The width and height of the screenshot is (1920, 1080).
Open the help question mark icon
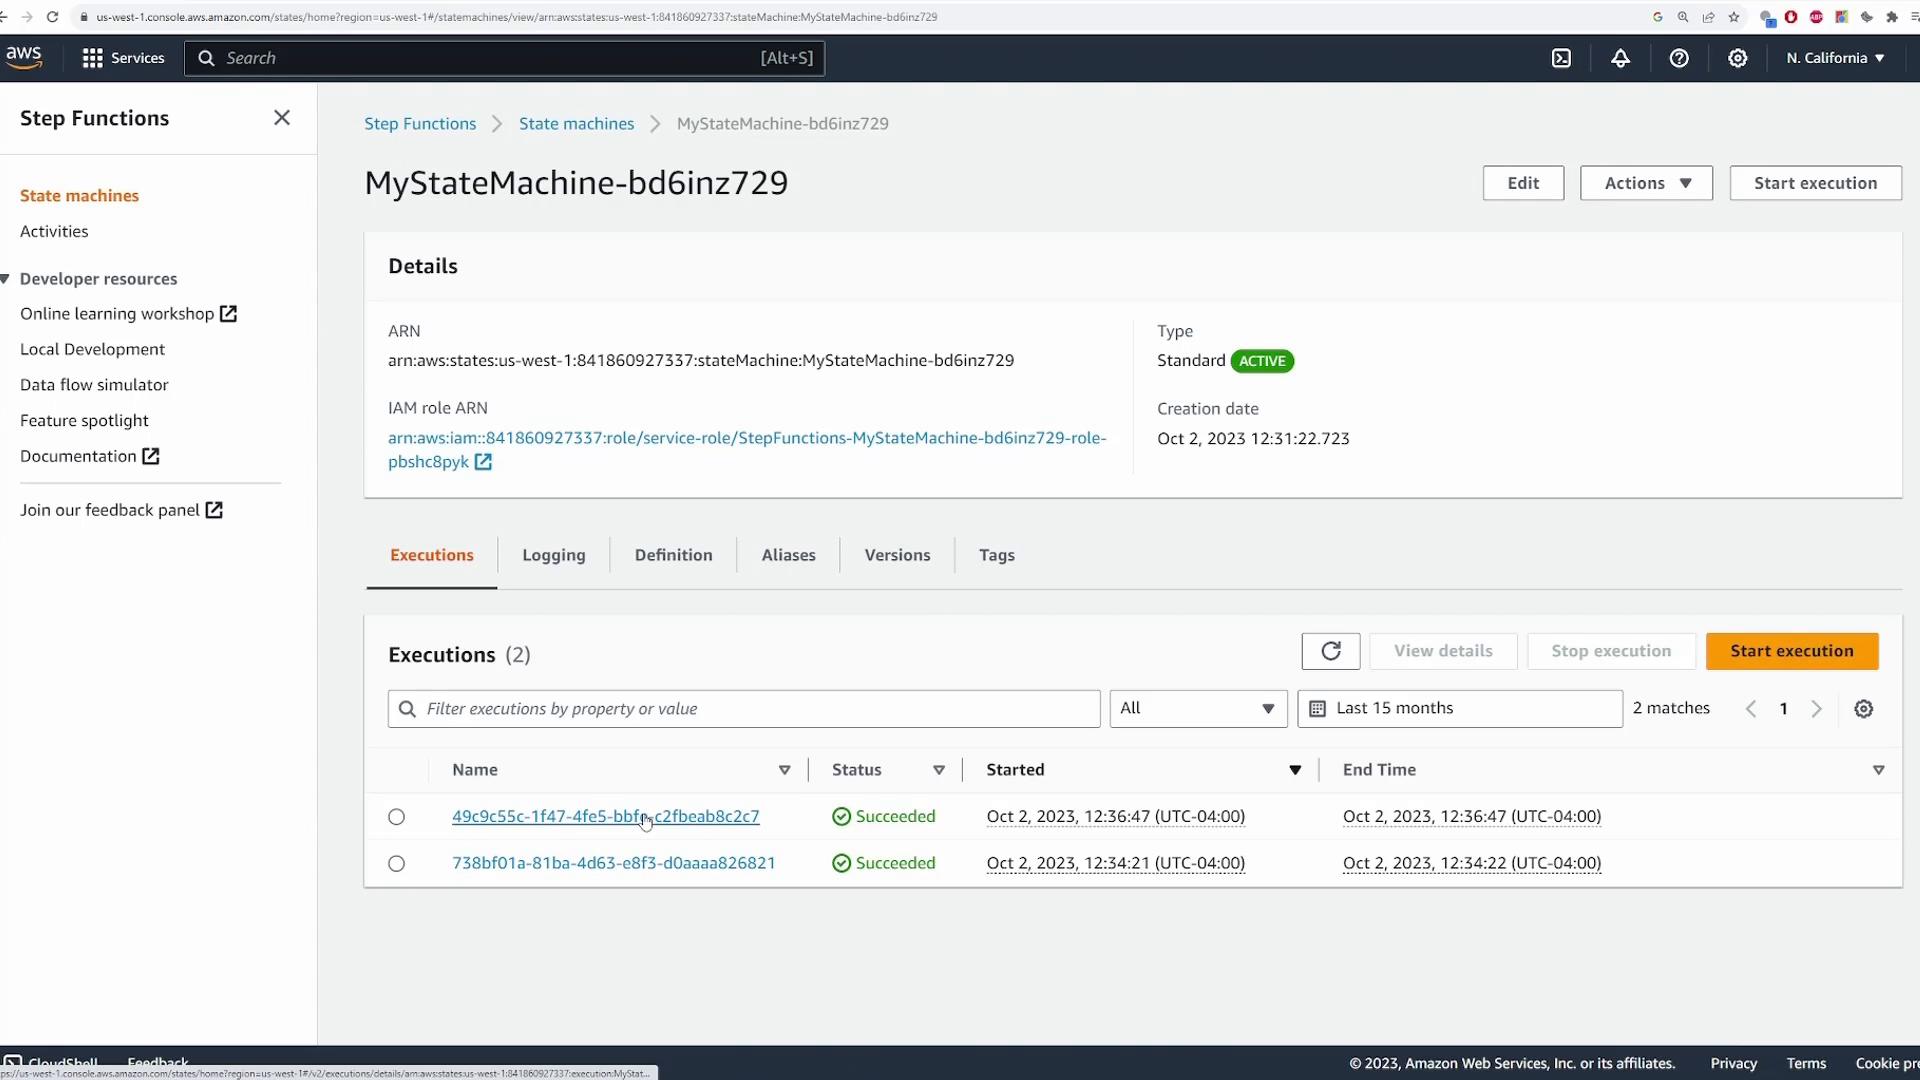tap(1679, 58)
